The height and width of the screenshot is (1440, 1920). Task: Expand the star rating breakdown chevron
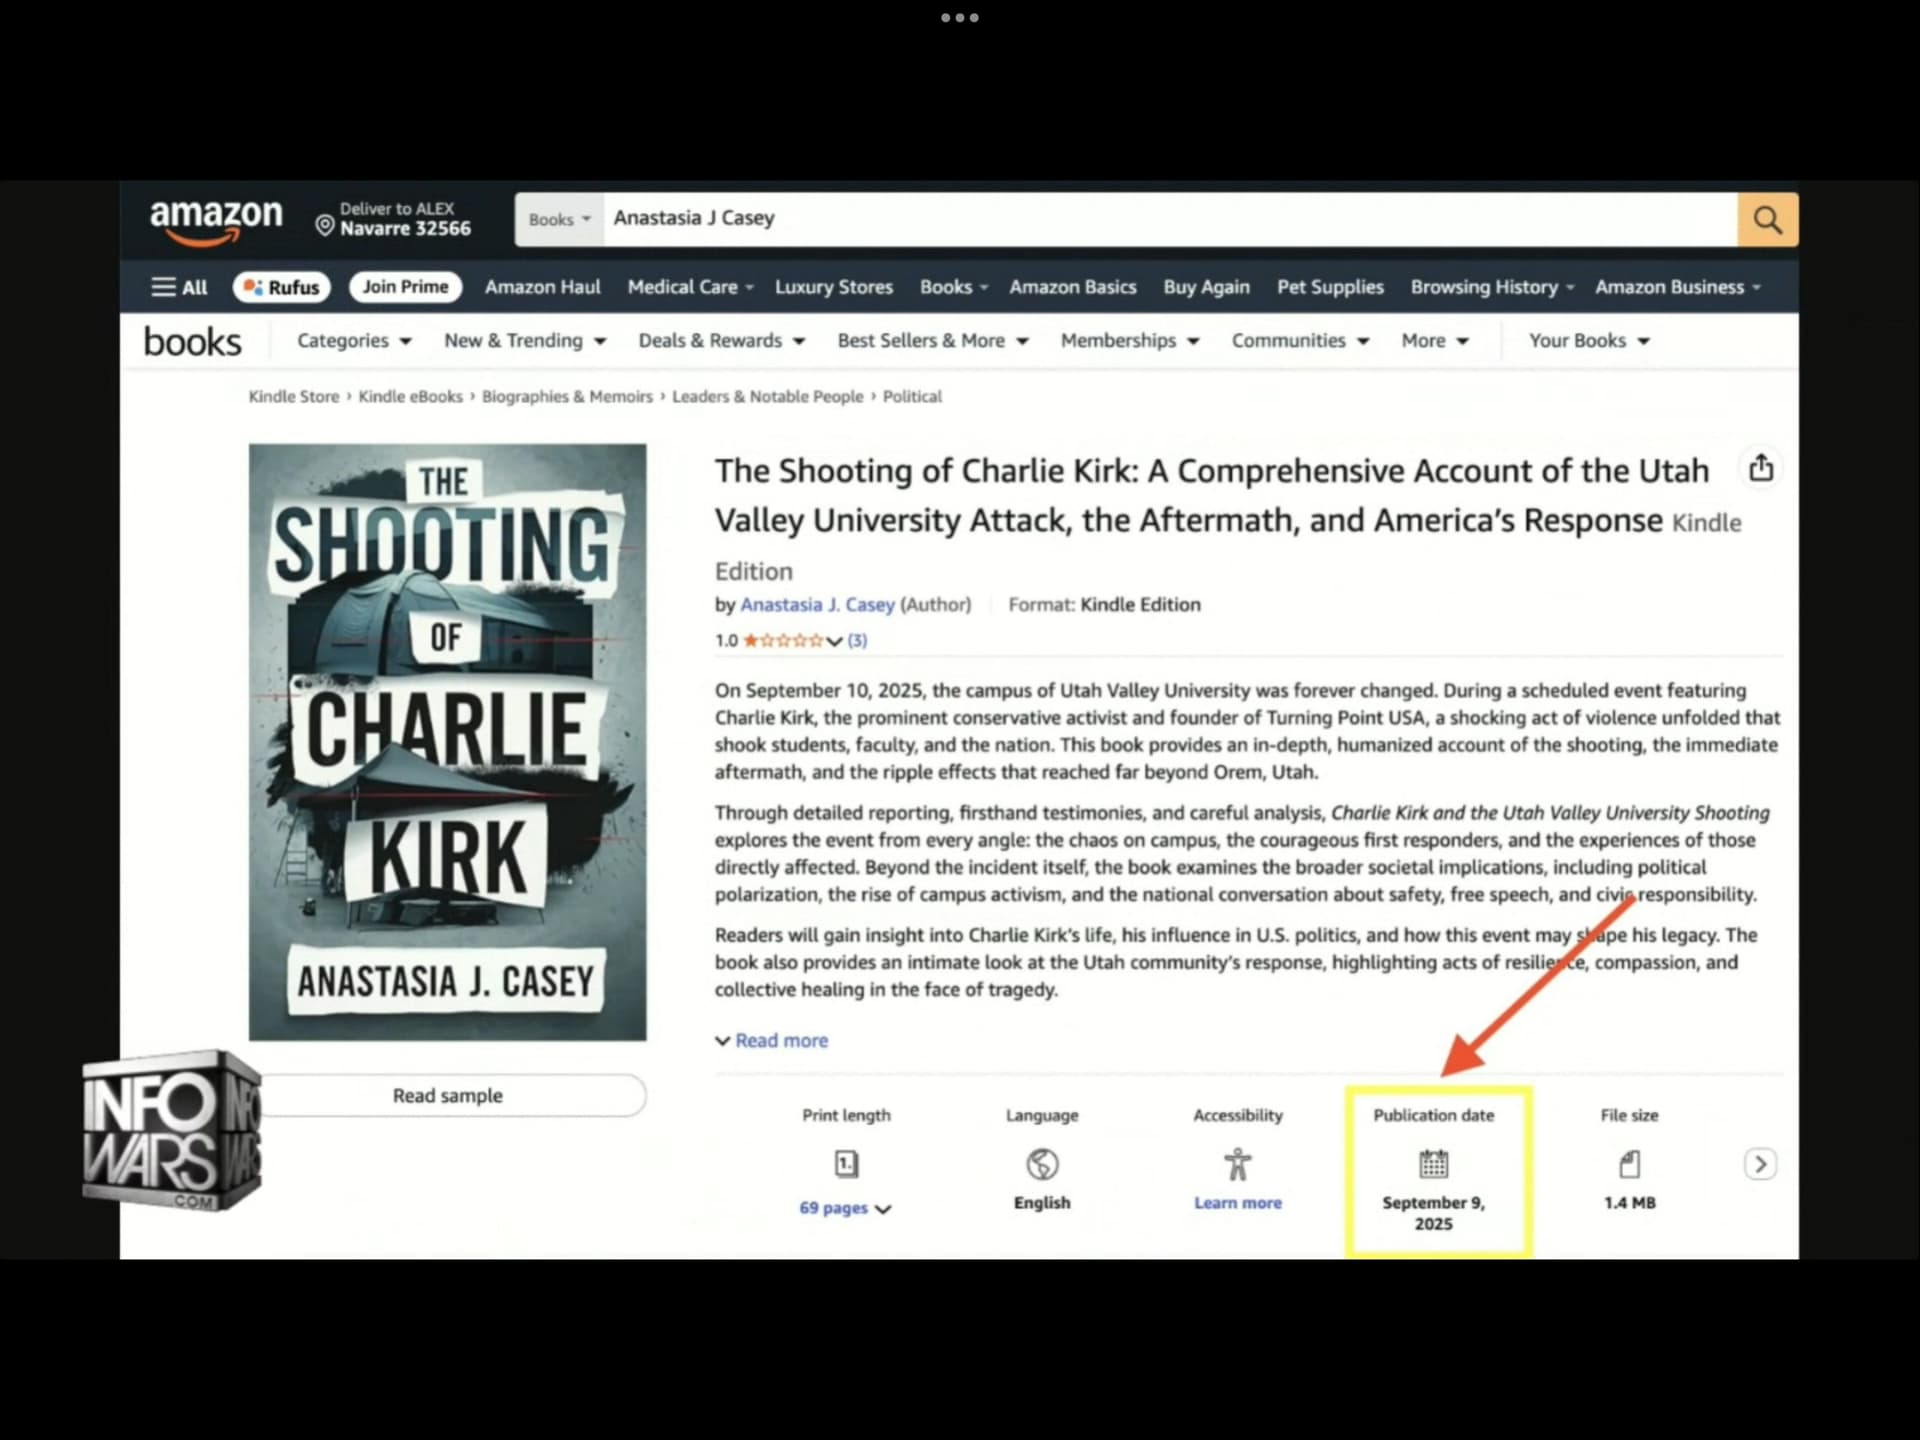point(834,641)
